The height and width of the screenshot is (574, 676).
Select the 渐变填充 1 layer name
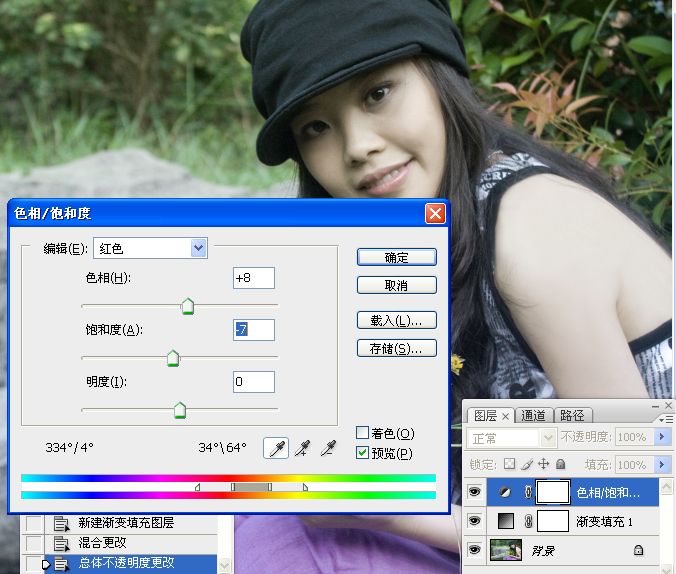click(604, 522)
